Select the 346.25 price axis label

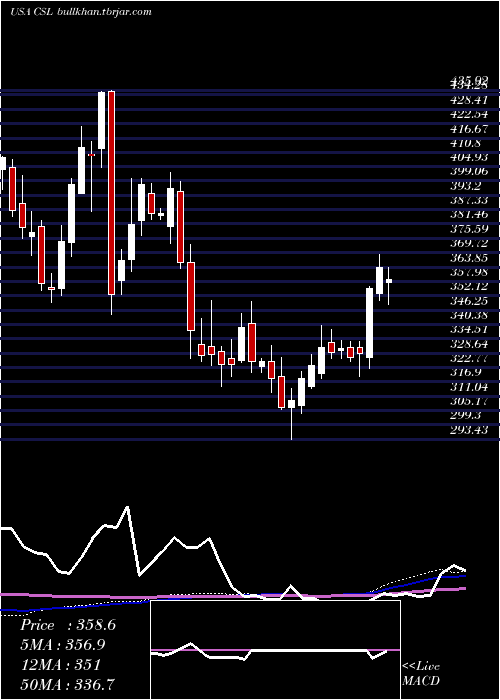(x=469, y=301)
